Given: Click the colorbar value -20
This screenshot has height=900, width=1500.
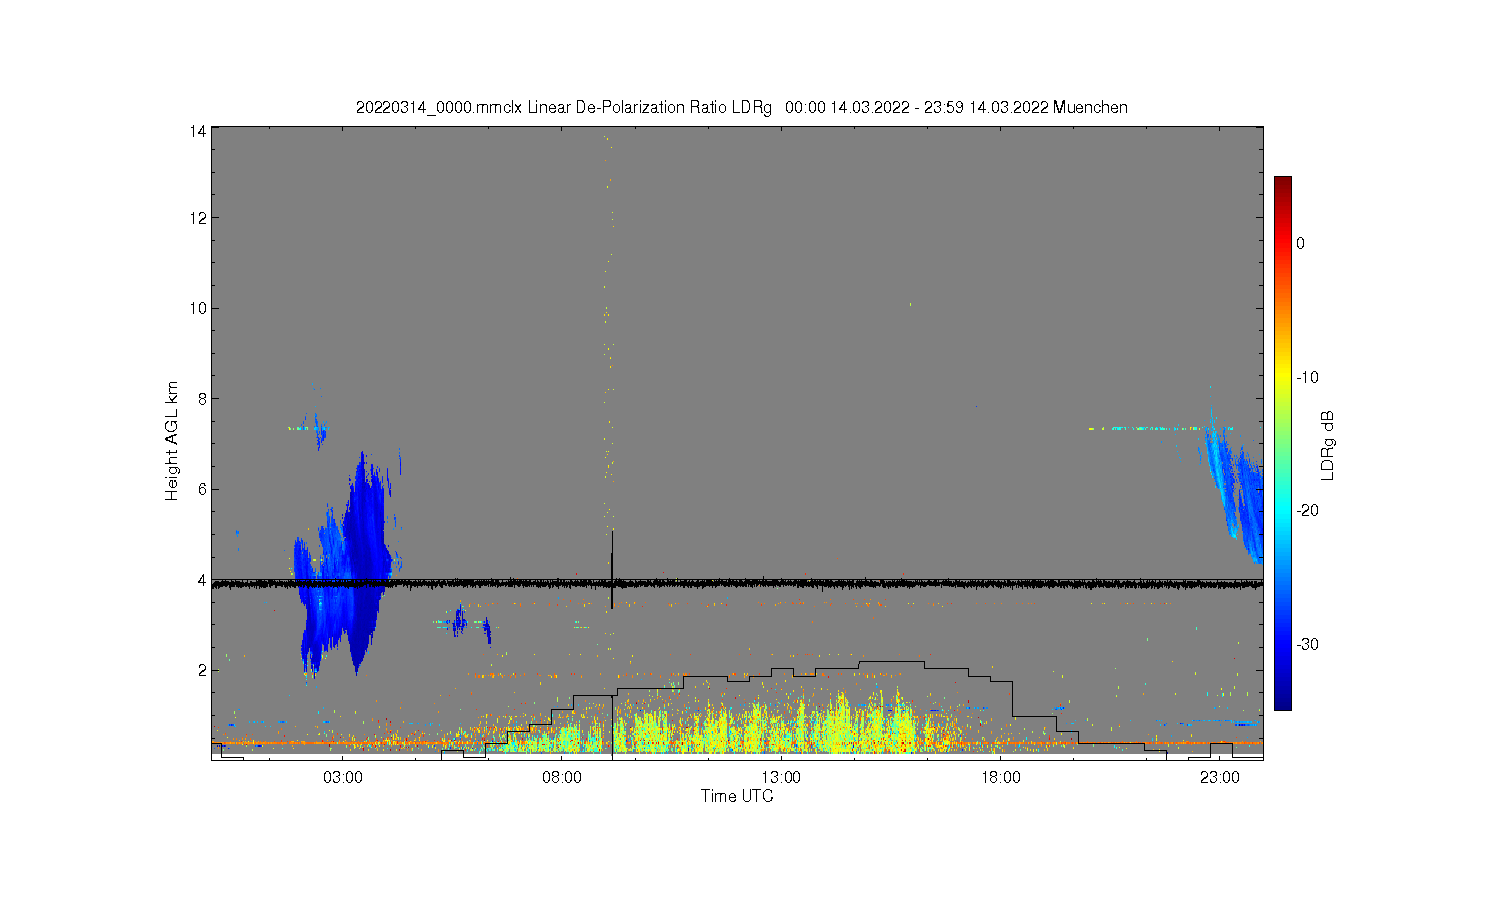Looking at the screenshot, I should 1307,510.
